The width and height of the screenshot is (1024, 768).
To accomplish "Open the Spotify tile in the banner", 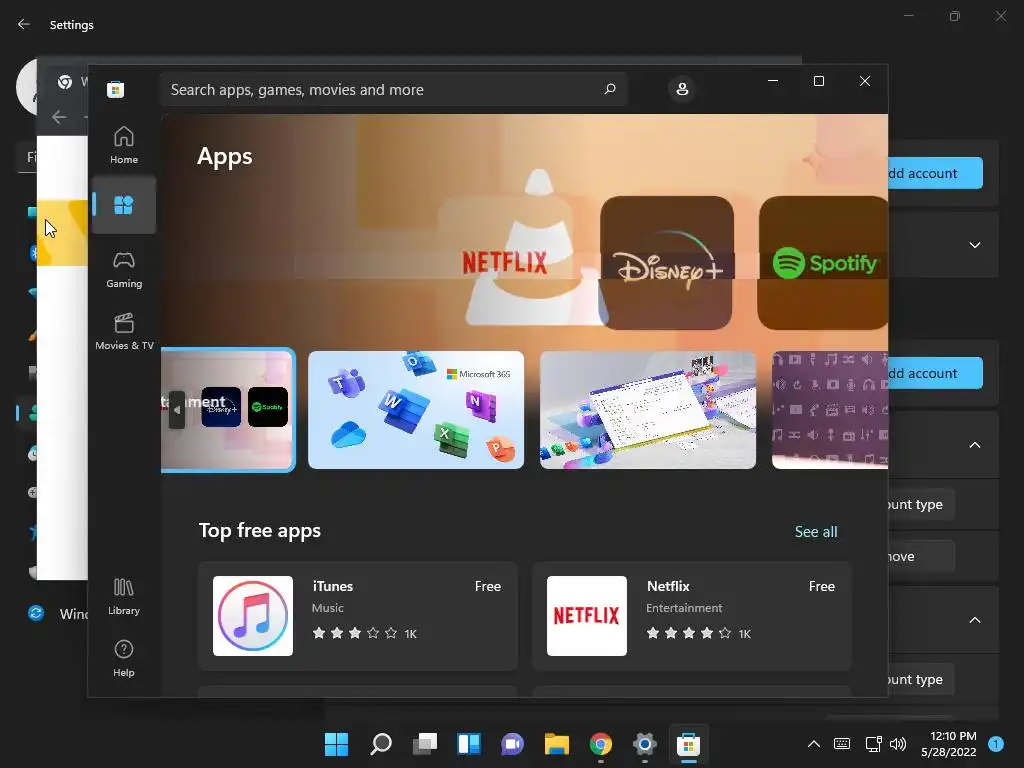I will [823, 263].
